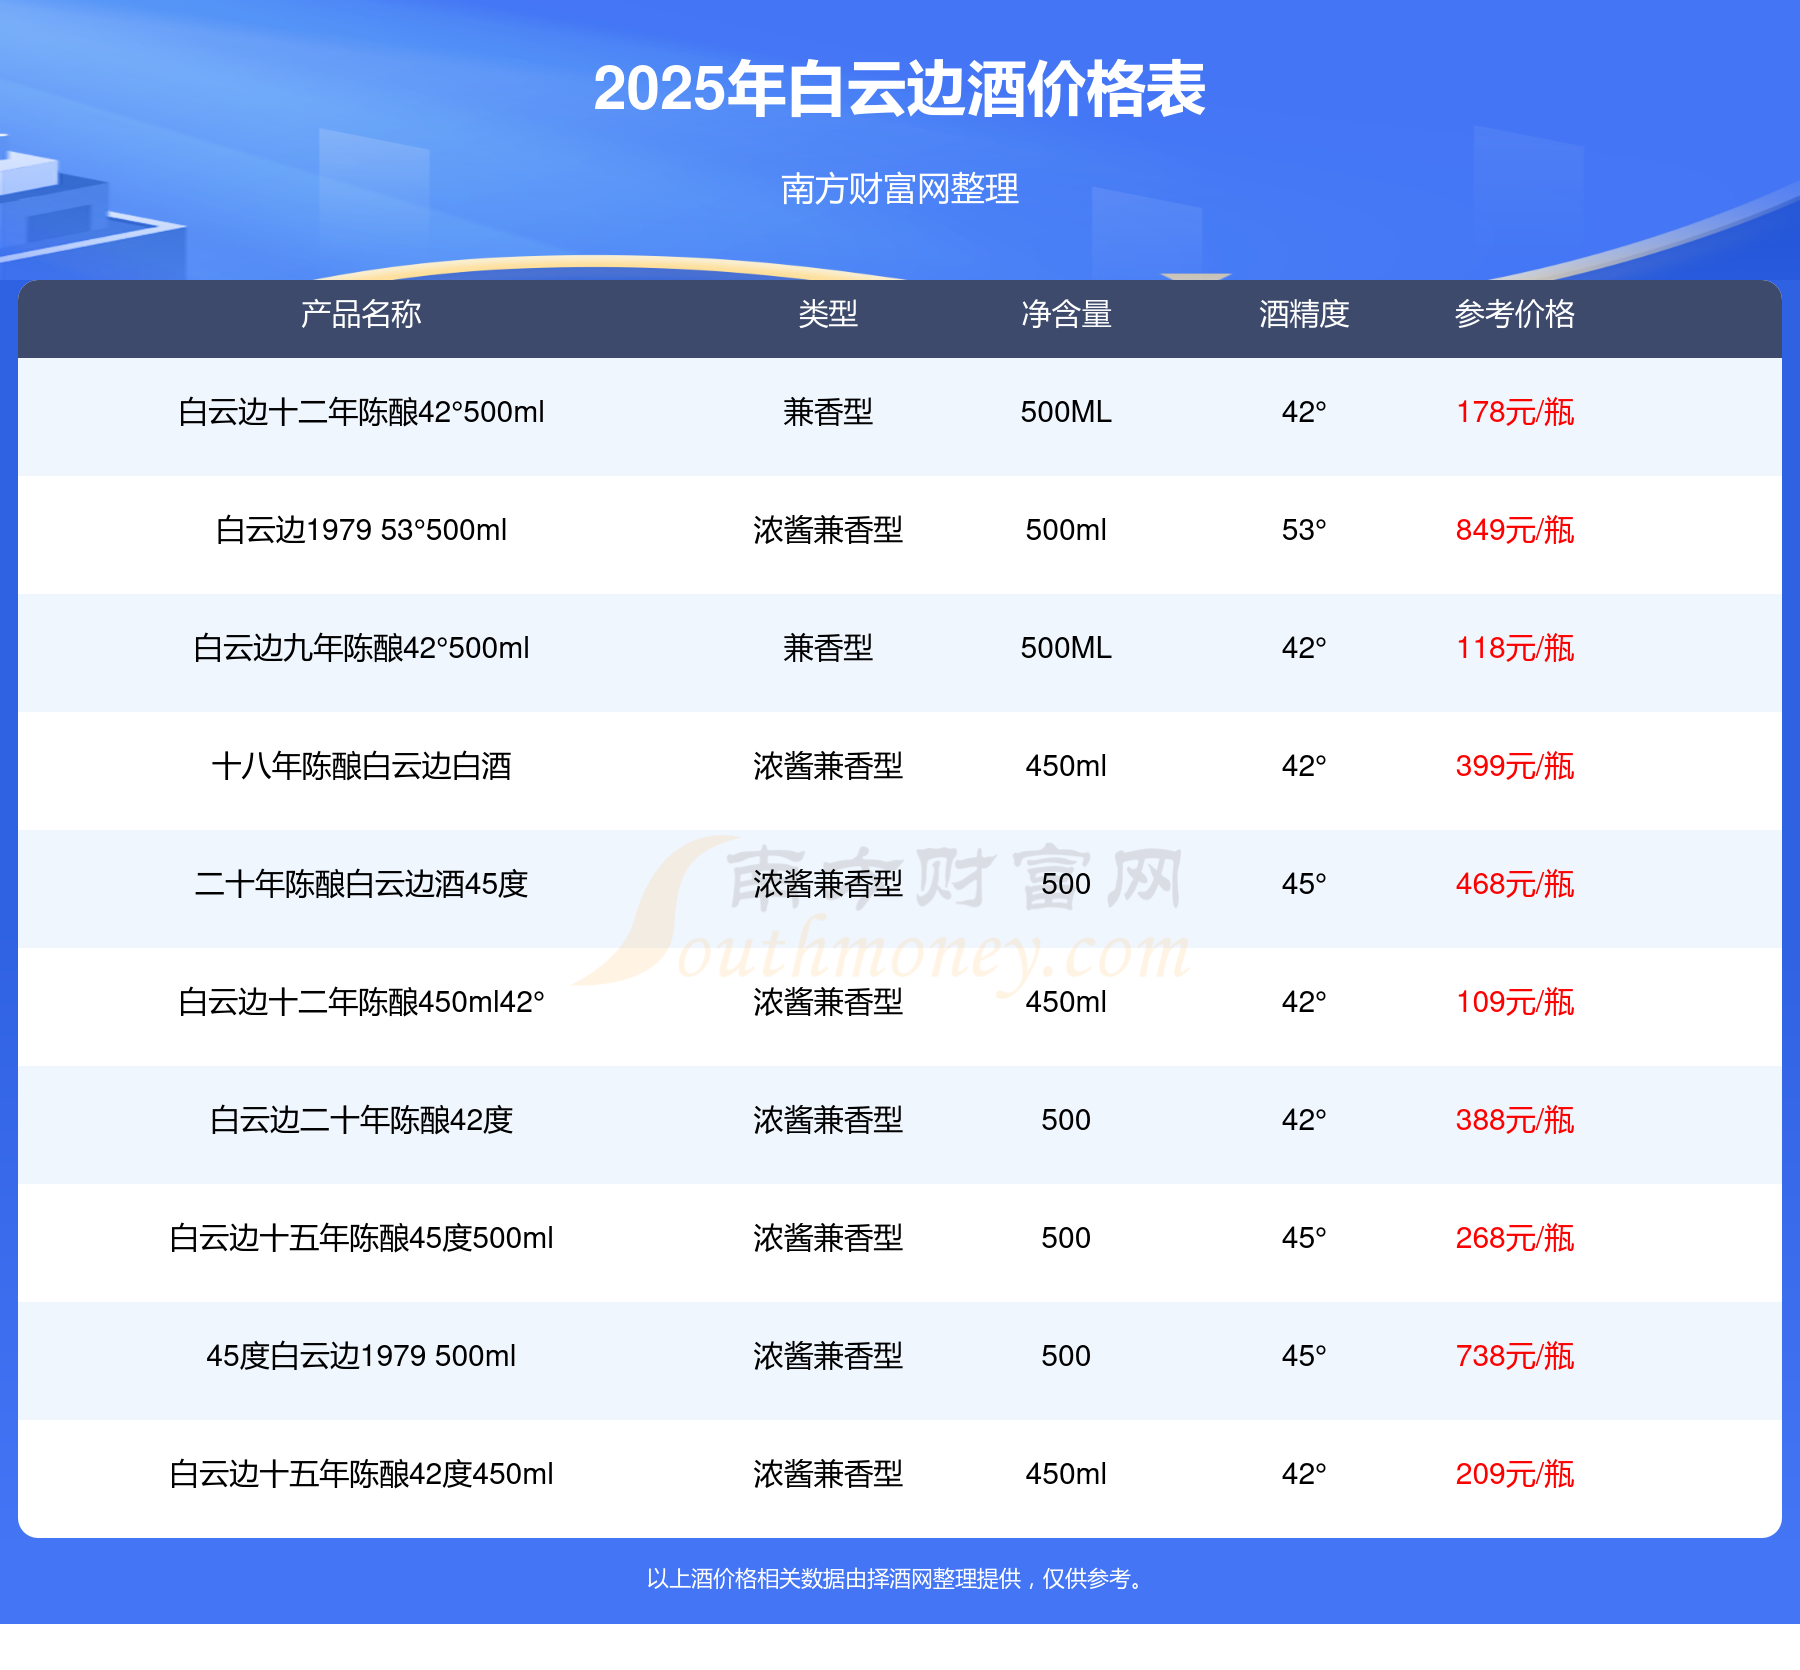The height and width of the screenshot is (1670, 1800).
Task: Select product 45度白云边1979 500ml
Action: (361, 1356)
